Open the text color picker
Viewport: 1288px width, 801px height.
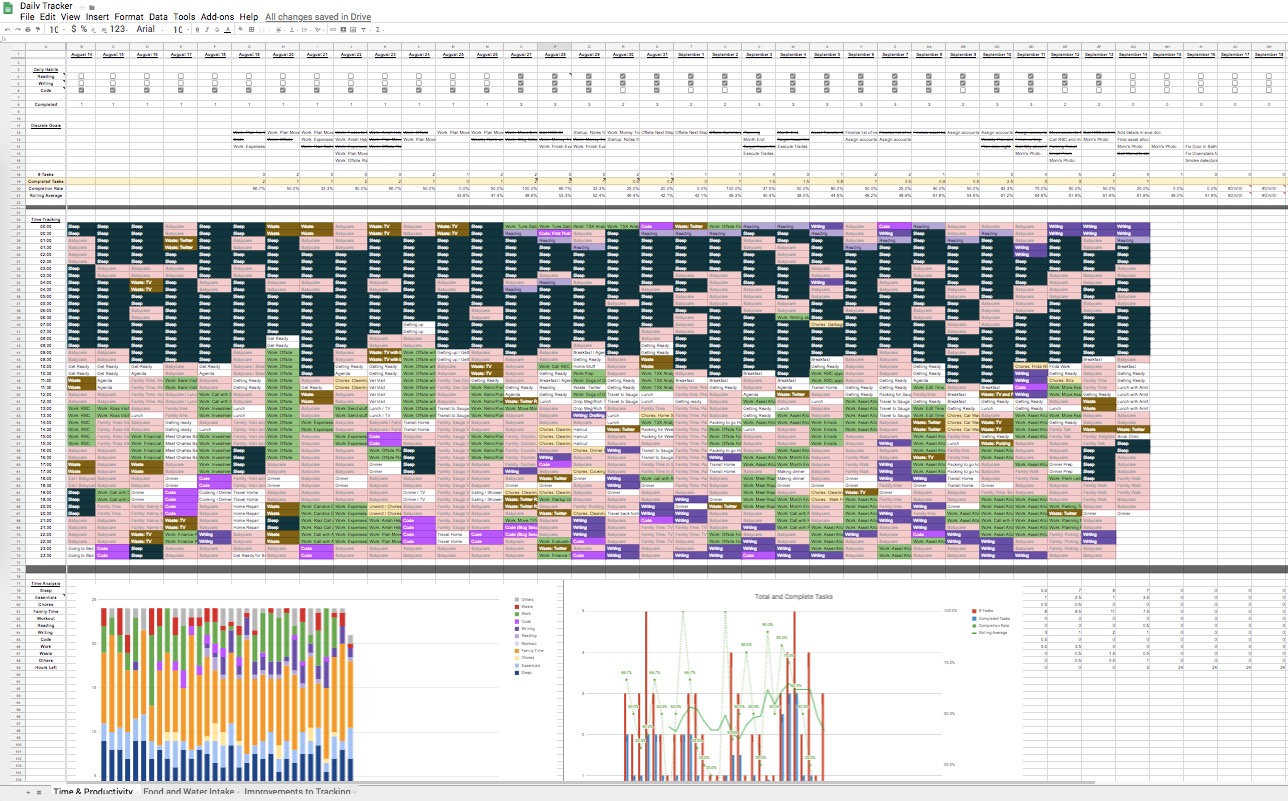(x=228, y=30)
